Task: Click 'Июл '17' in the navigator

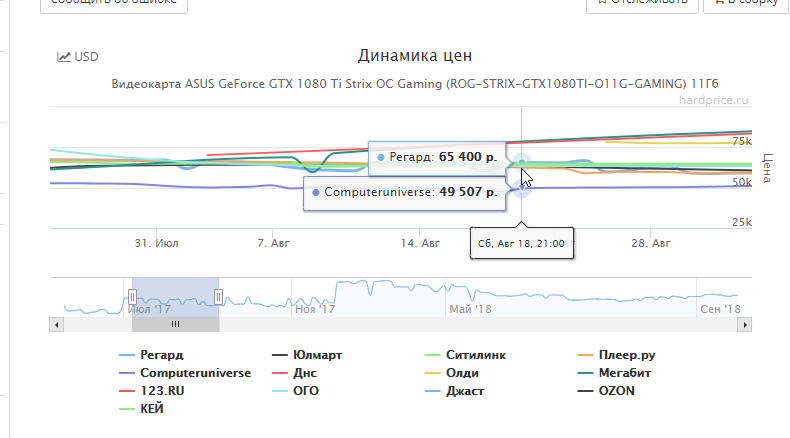Action: point(150,309)
